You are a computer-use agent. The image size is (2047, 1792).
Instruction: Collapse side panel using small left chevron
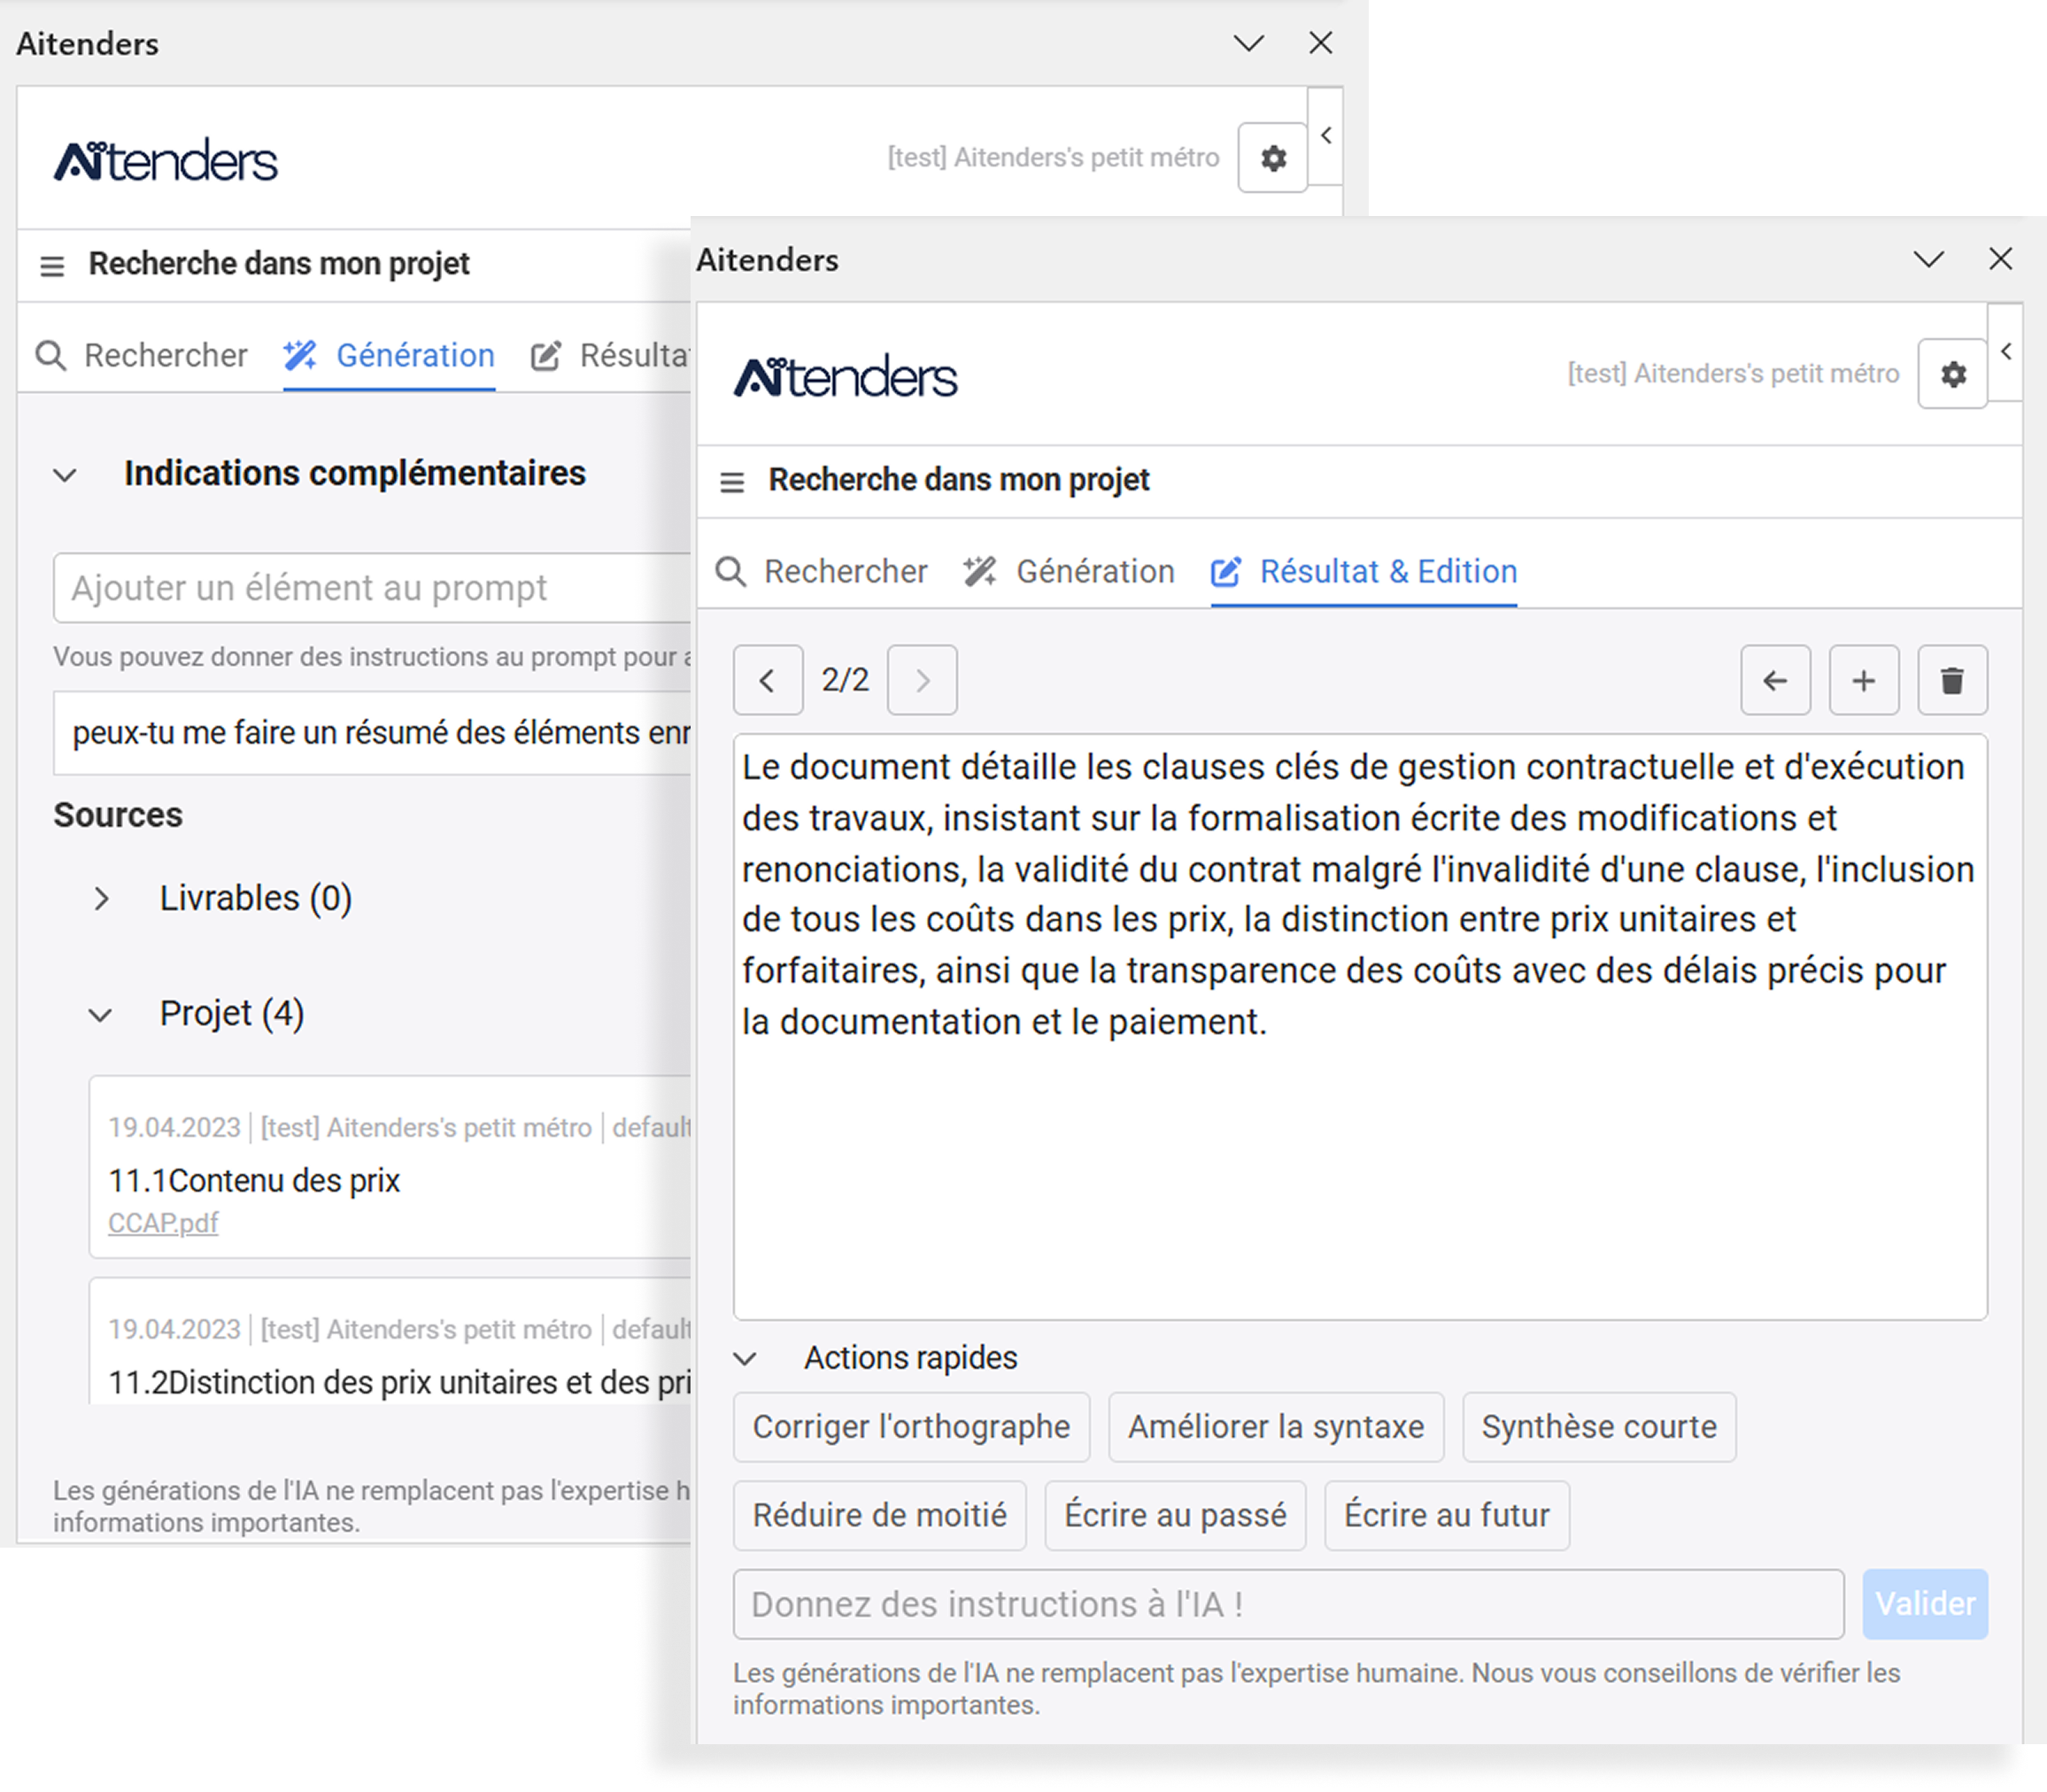pyautogui.click(x=2006, y=352)
